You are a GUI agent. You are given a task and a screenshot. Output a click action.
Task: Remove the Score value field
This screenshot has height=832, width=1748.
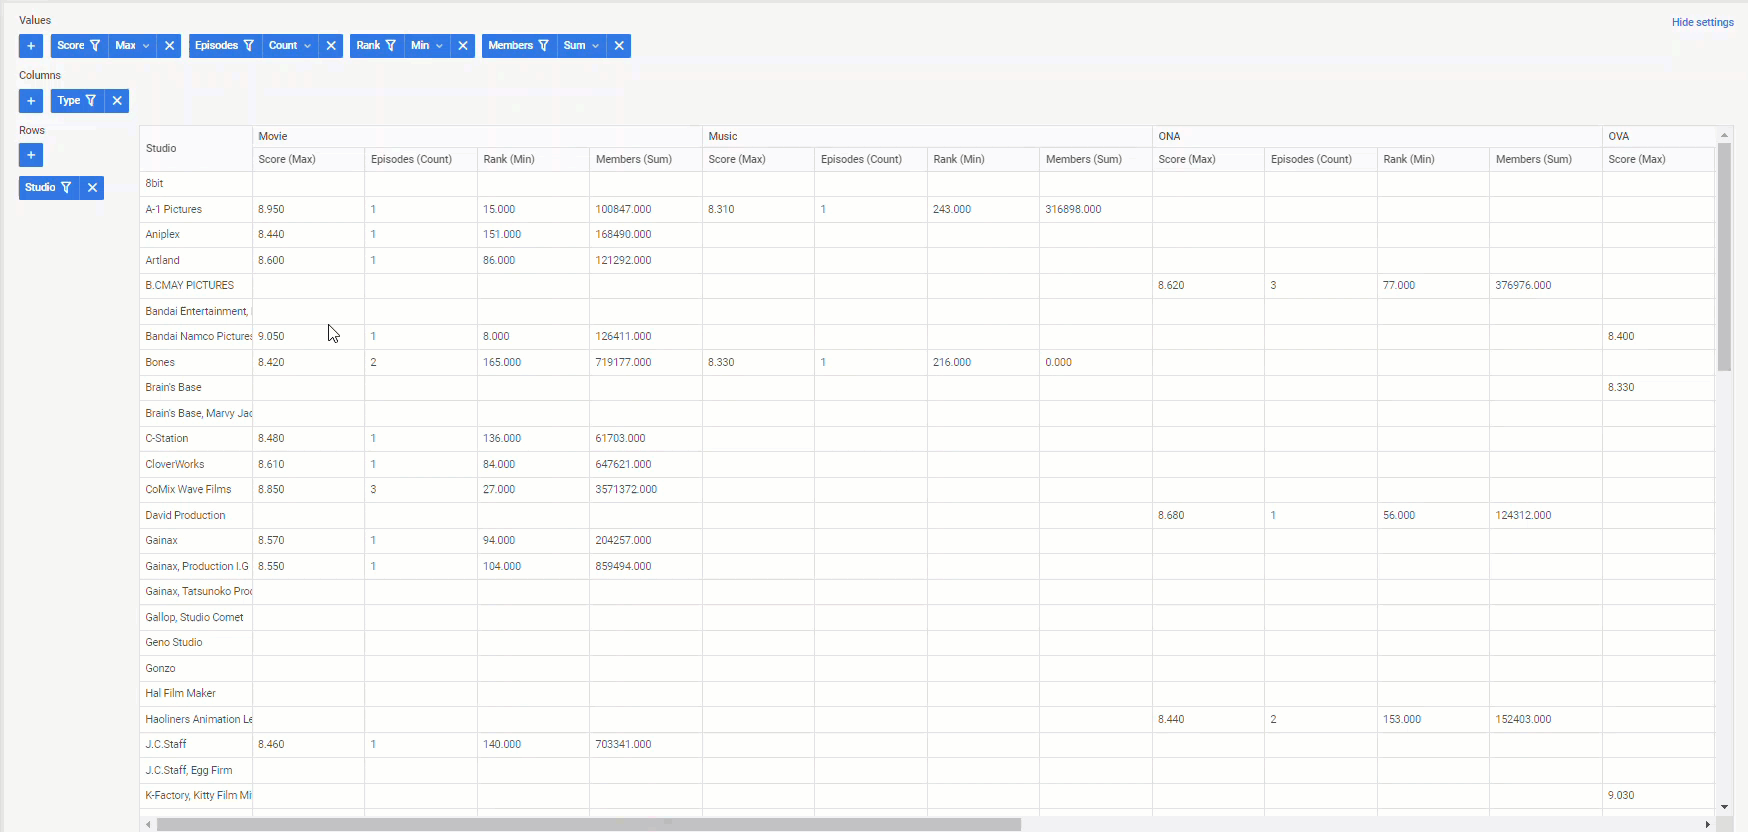point(169,46)
